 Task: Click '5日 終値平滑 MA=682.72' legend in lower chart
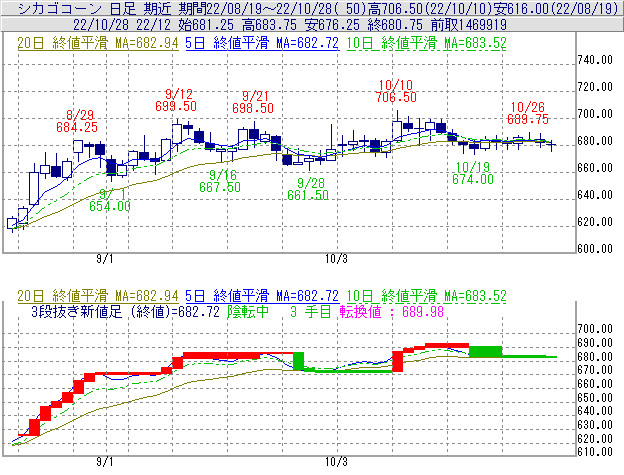point(262,296)
